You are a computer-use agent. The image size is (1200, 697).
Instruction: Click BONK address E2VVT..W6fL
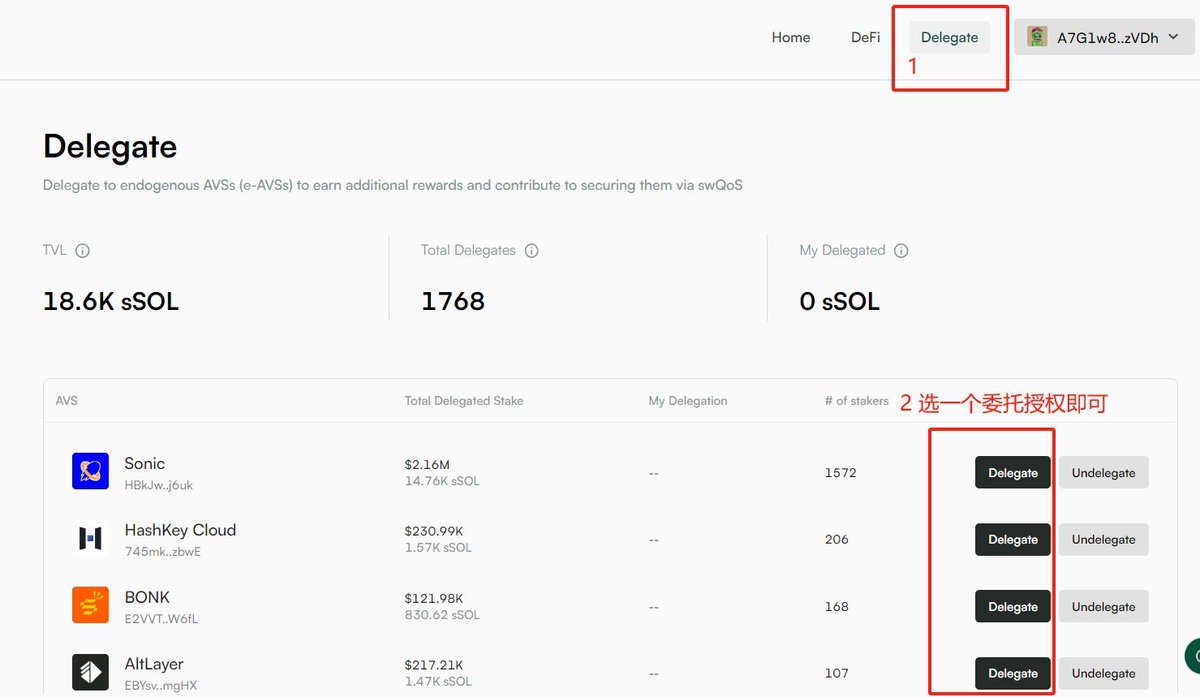161,619
